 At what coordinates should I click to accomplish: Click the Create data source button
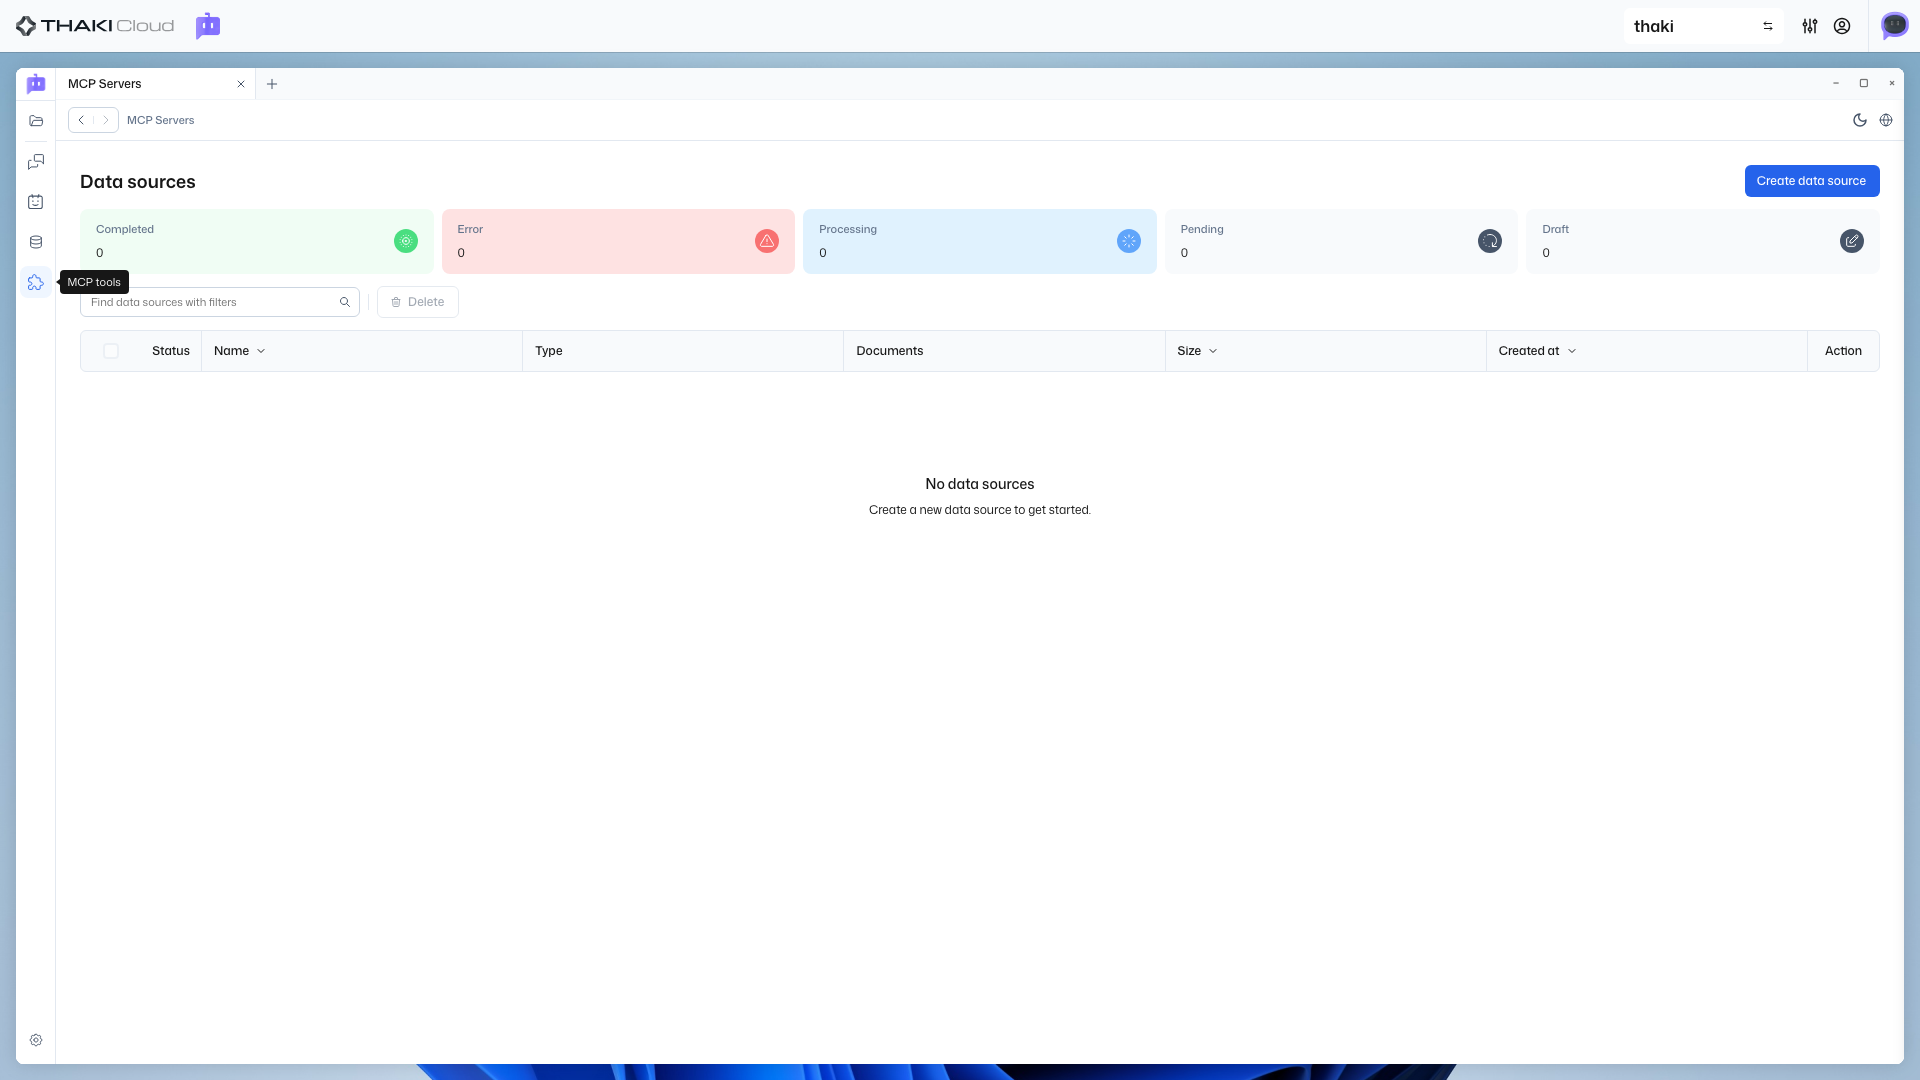[x=1811, y=181]
